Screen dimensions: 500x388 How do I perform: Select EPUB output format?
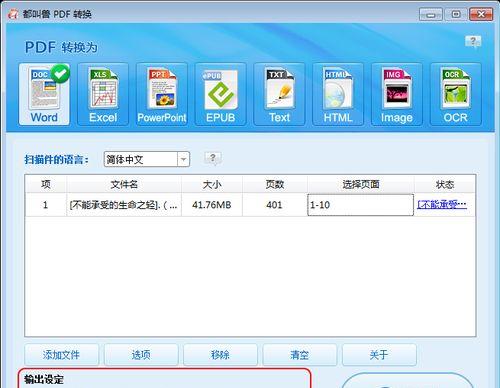click(220, 94)
